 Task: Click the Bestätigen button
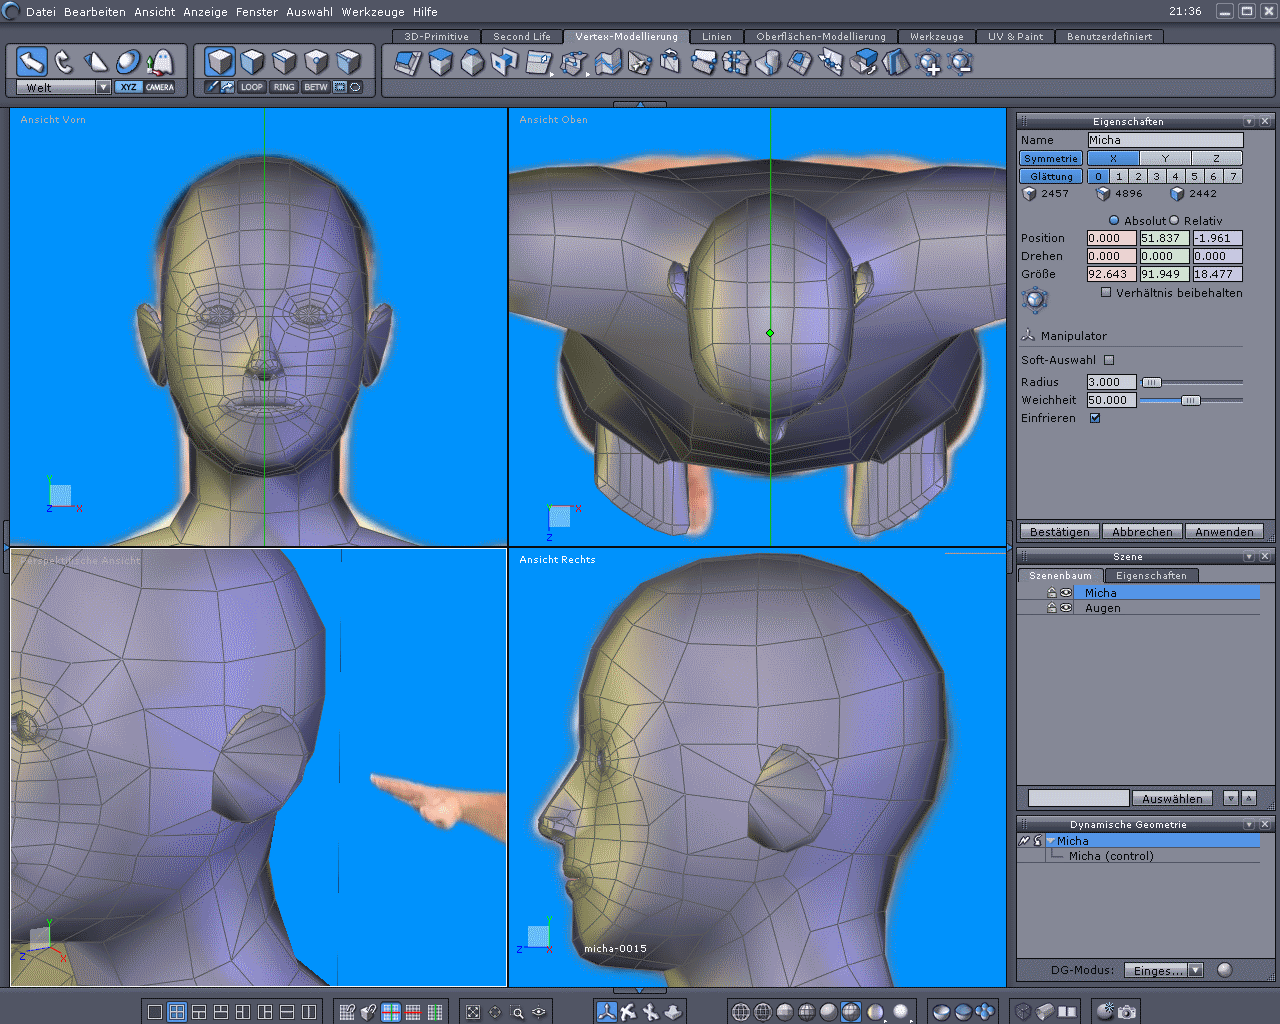tap(1059, 532)
